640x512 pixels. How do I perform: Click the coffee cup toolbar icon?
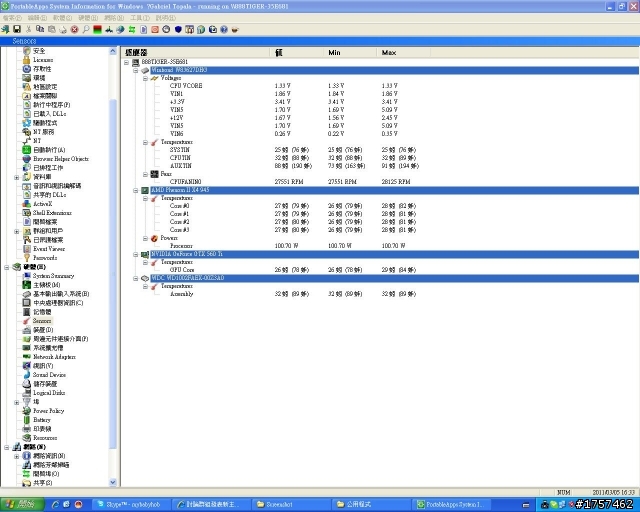click(235, 29)
